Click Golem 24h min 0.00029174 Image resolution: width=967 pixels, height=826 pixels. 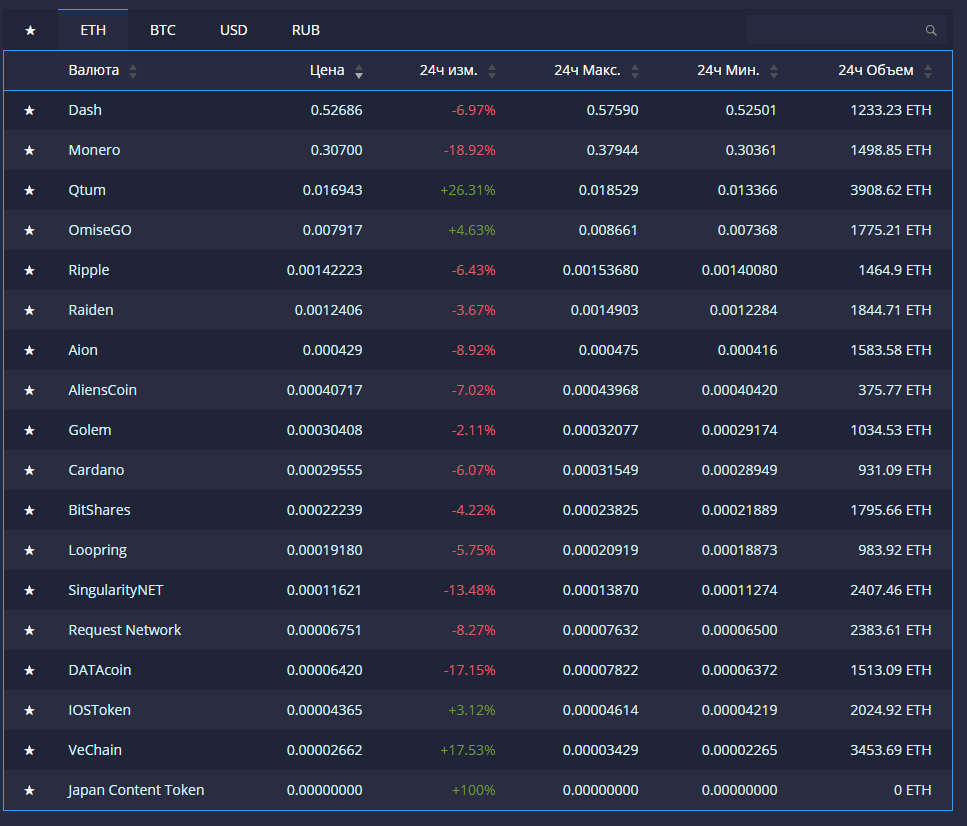click(739, 430)
